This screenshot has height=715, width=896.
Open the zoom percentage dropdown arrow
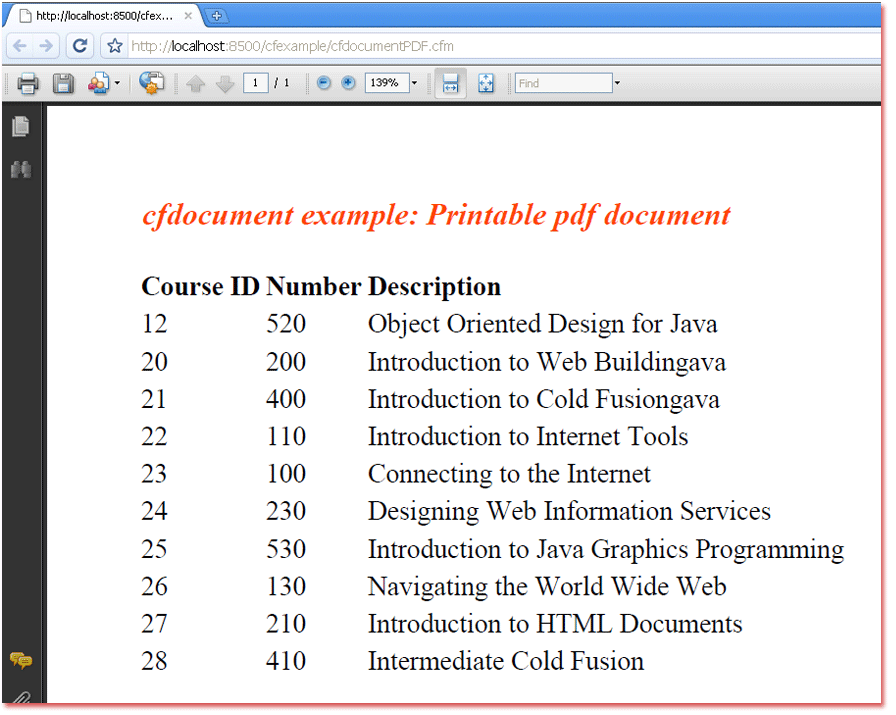click(x=414, y=83)
